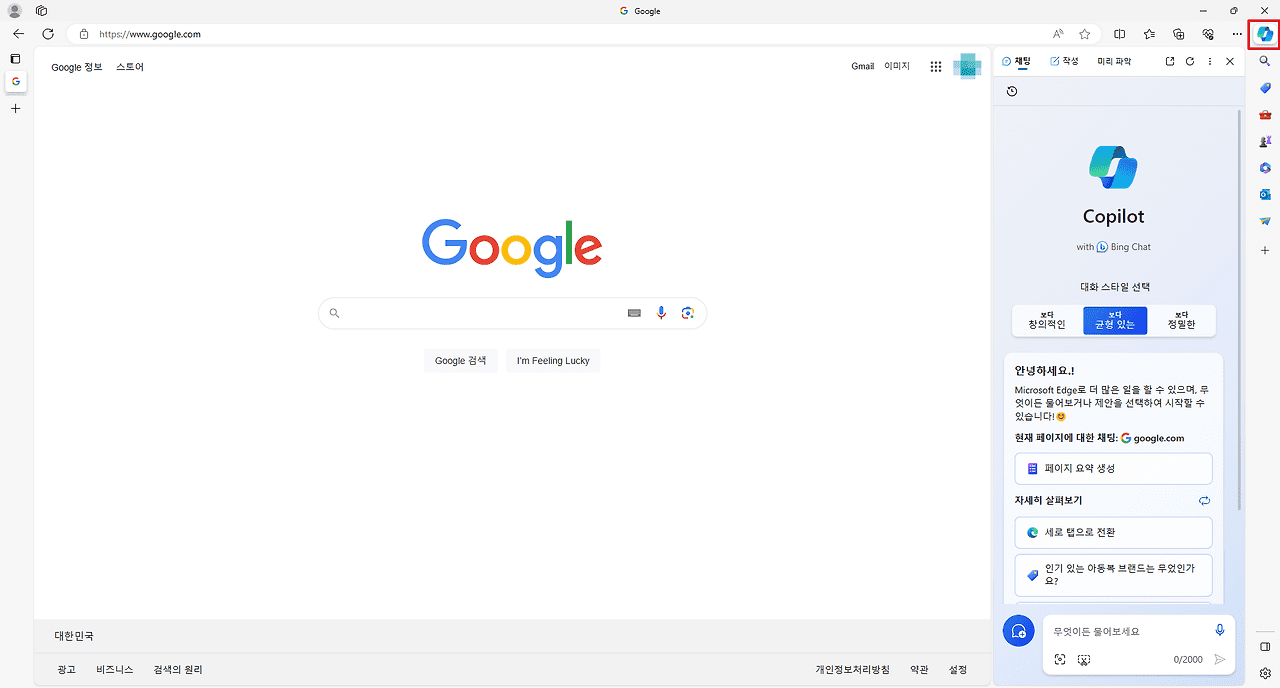Click the Google 검색 button
Viewport: 1280px width, 688px height.
tap(461, 360)
